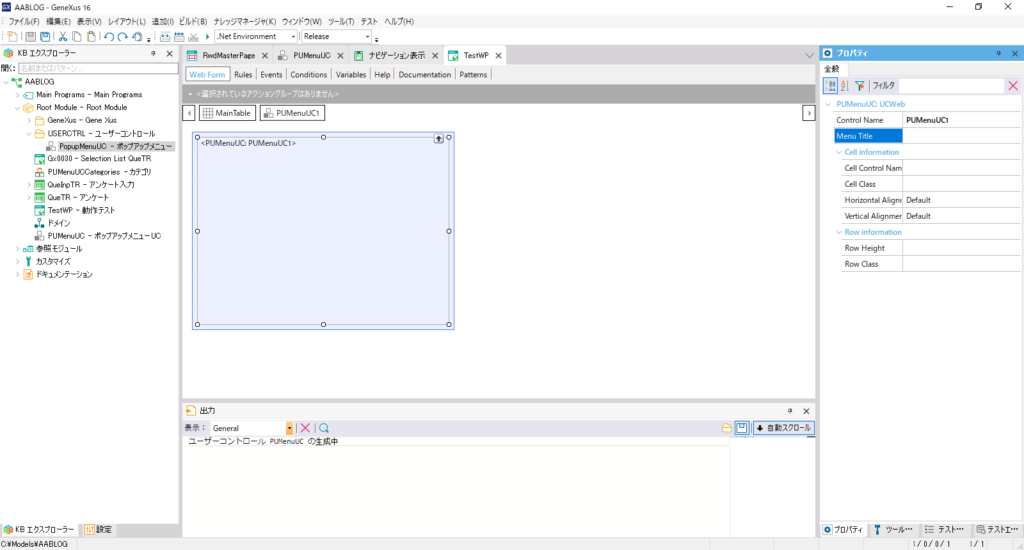Click the New Object toolbar icon
Screen dimensions: 1024x550
tap(12, 37)
